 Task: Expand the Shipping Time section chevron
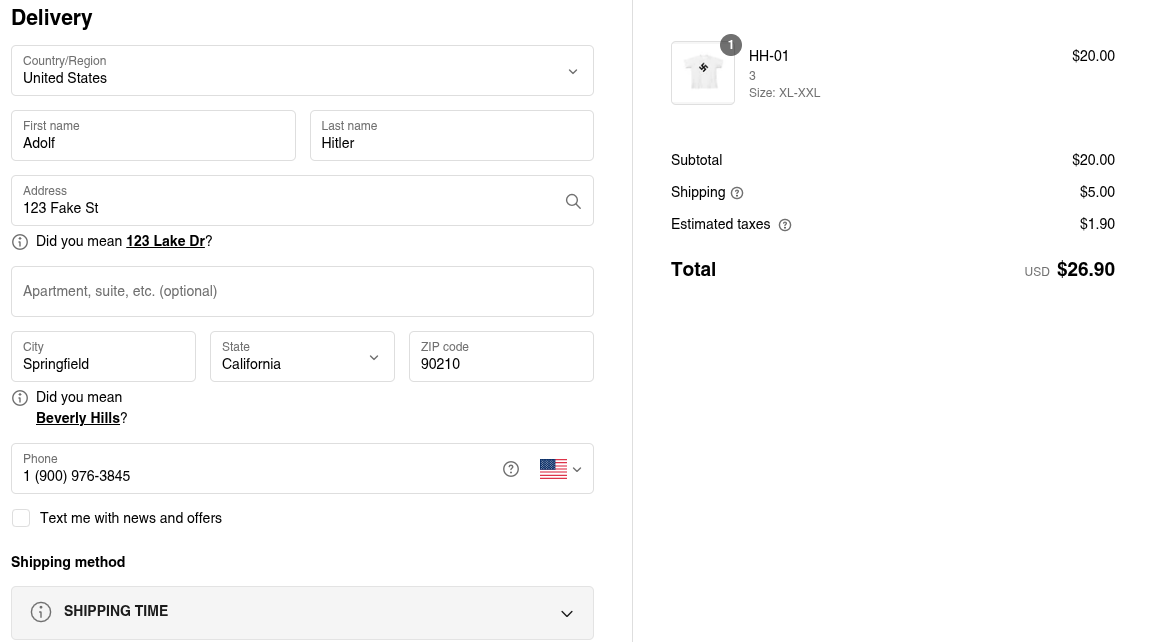pos(567,613)
